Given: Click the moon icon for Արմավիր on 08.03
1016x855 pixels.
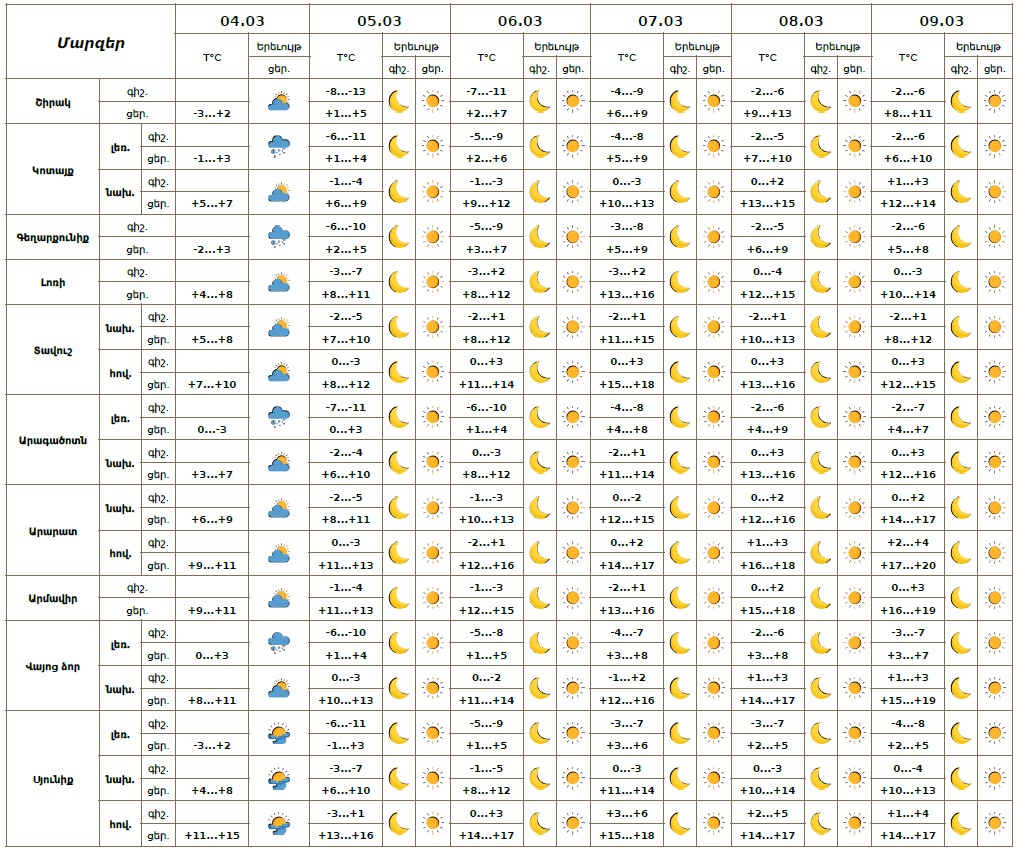Looking at the screenshot, I should (820, 598).
